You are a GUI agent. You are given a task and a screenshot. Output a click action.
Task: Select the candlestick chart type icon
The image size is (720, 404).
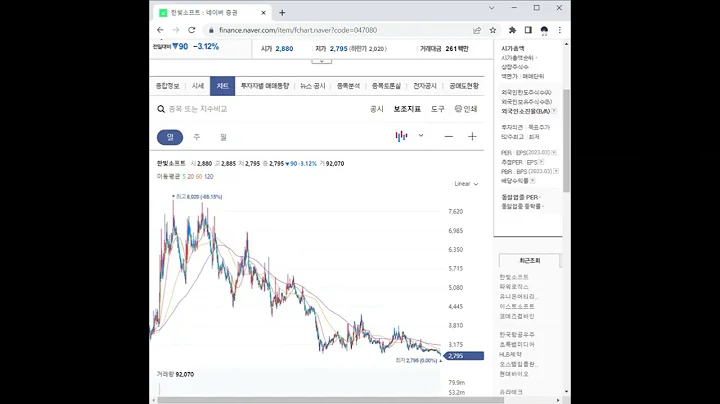point(401,136)
